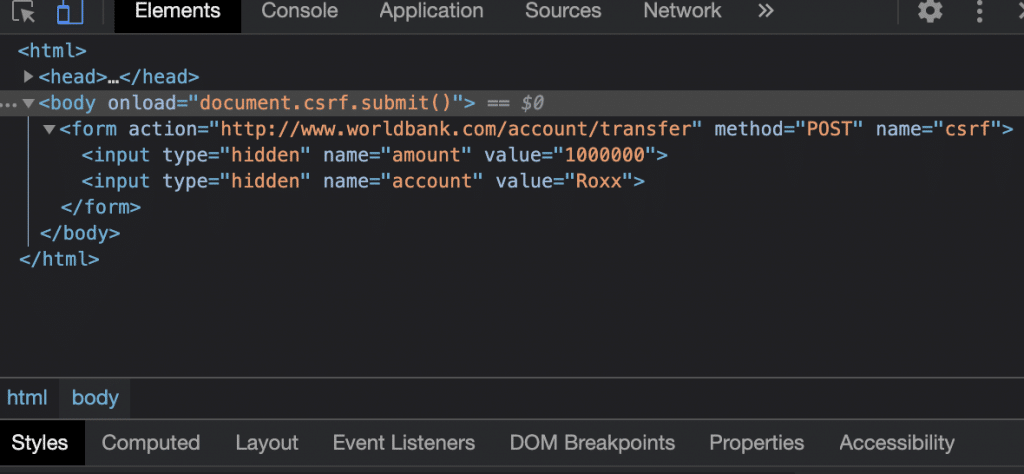Open the Properties pane tab
This screenshot has width=1024, height=474.
coord(757,443)
